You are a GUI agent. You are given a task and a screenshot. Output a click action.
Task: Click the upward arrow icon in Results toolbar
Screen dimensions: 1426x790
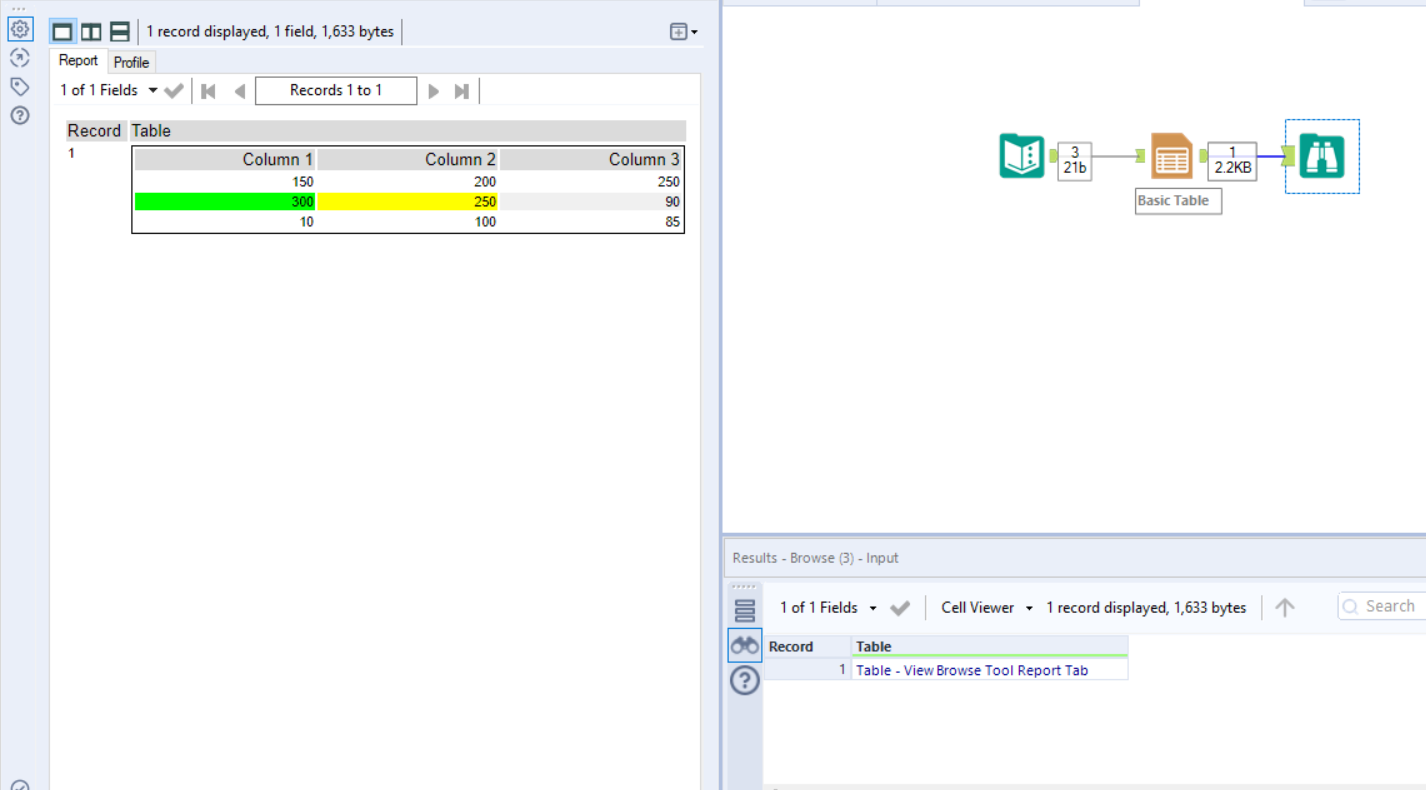click(x=1284, y=607)
